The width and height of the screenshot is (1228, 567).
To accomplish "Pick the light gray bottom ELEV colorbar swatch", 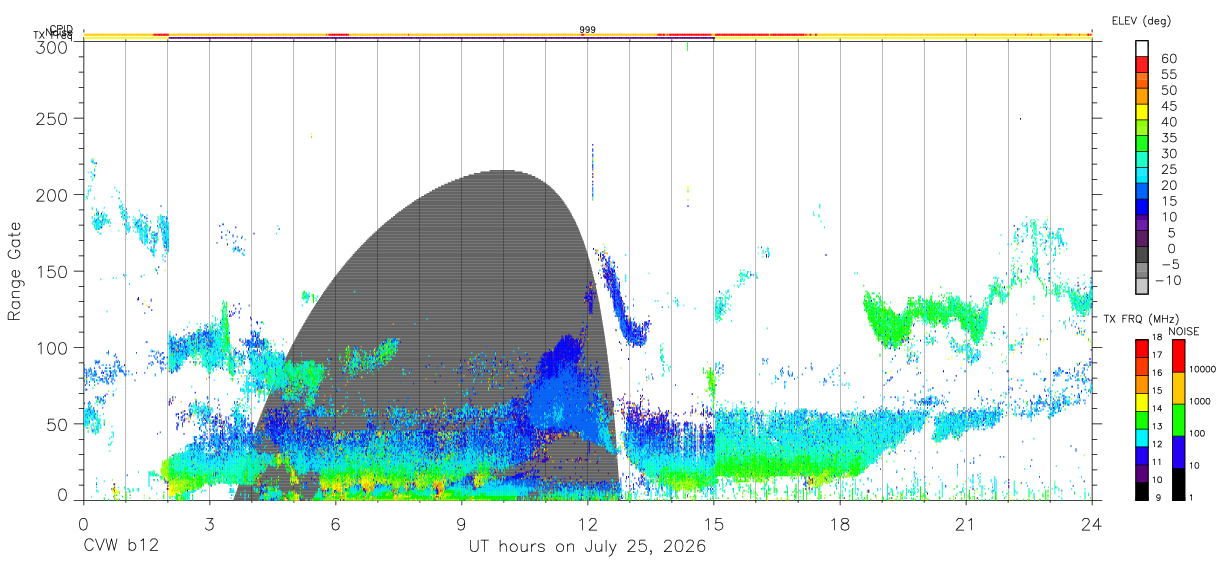I will tap(1142, 288).
